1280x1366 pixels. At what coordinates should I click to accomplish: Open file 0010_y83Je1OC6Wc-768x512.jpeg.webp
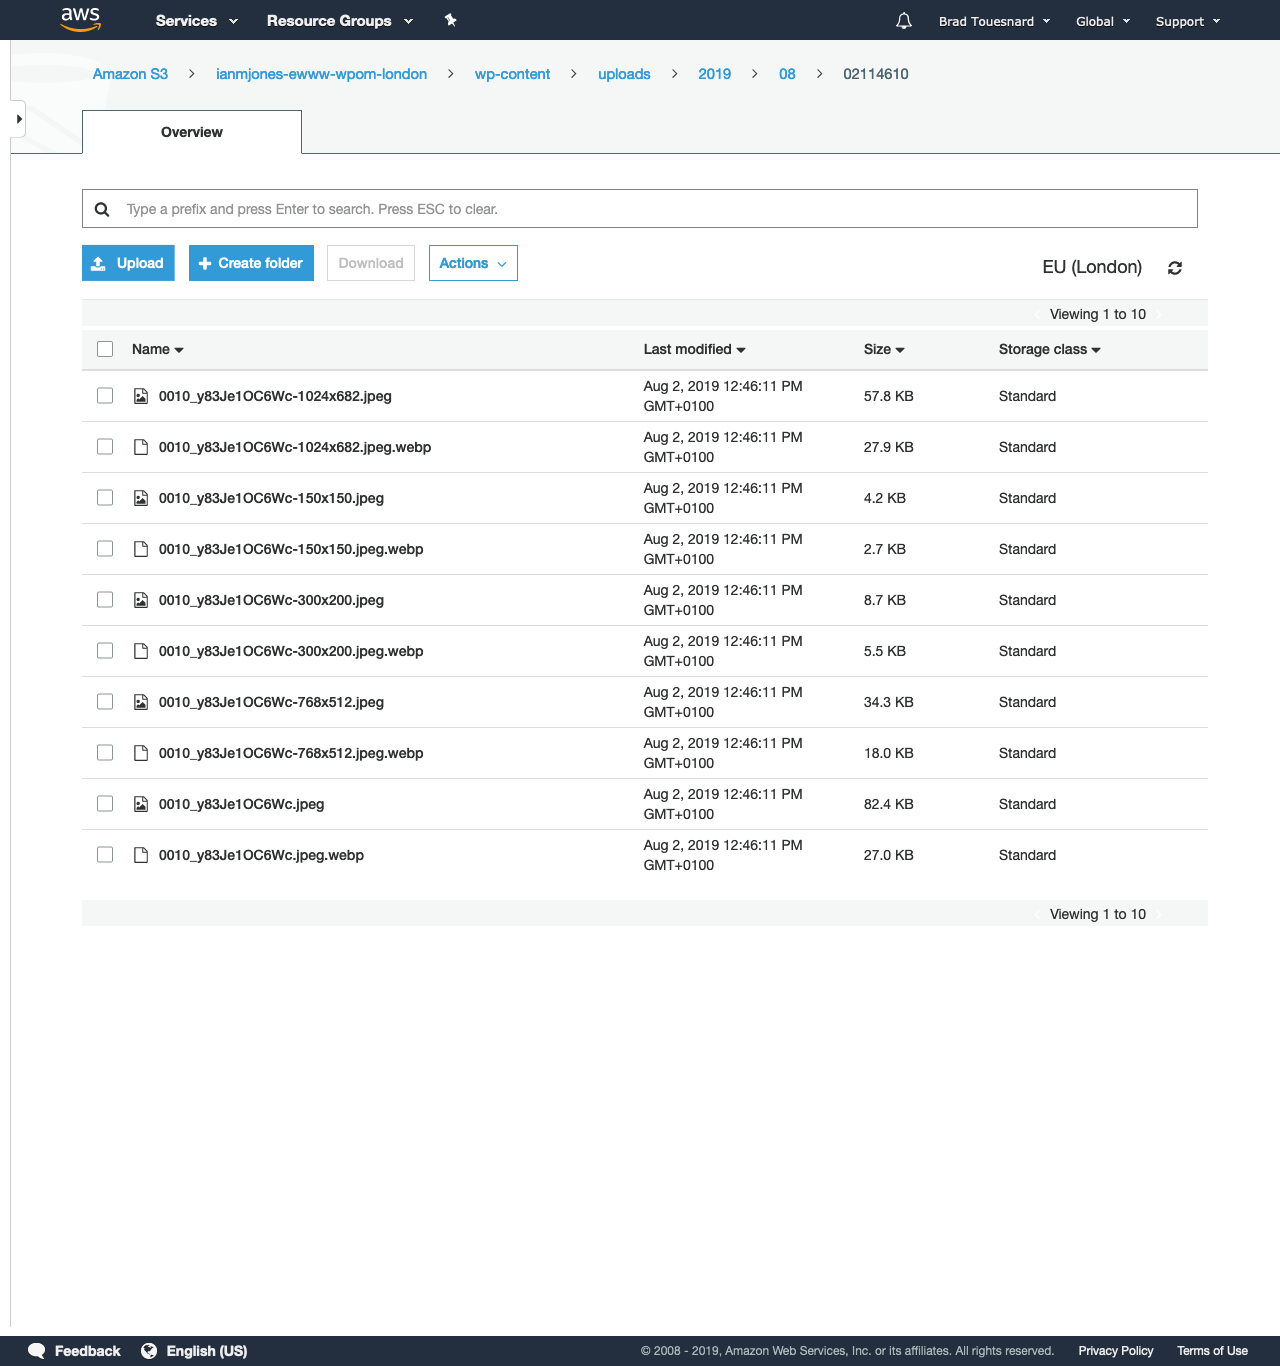pos(291,753)
